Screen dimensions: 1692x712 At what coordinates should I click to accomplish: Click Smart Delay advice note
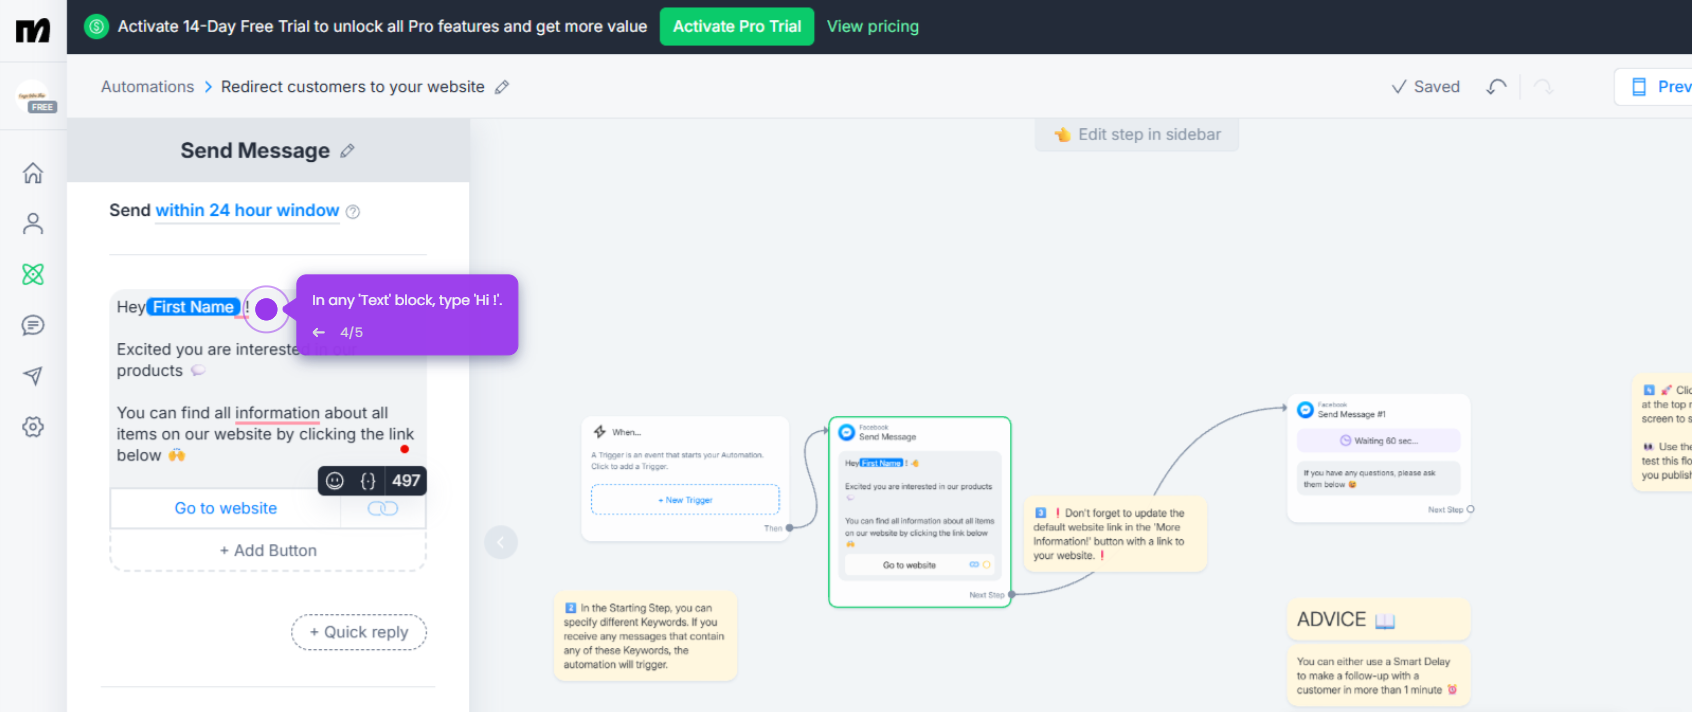point(1378,677)
